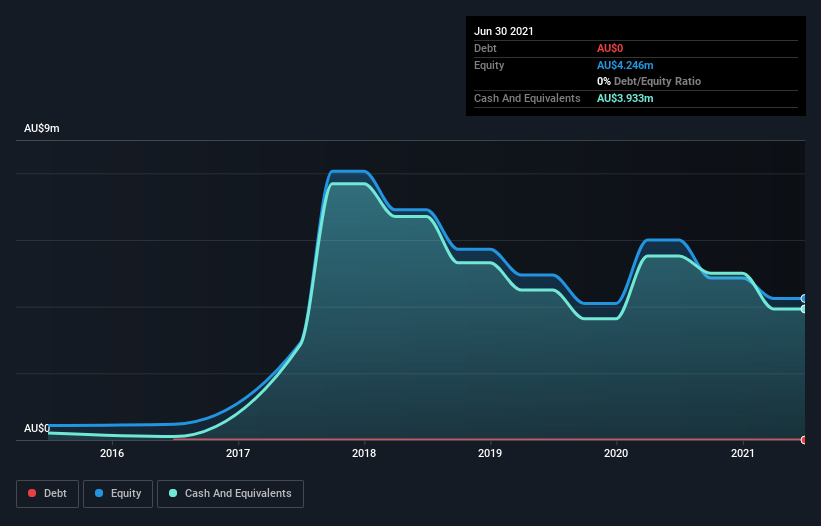Click the Equity row label in tooltip
Screen dimensions: 821x526
pyautogui.click(x=489, y=65)
